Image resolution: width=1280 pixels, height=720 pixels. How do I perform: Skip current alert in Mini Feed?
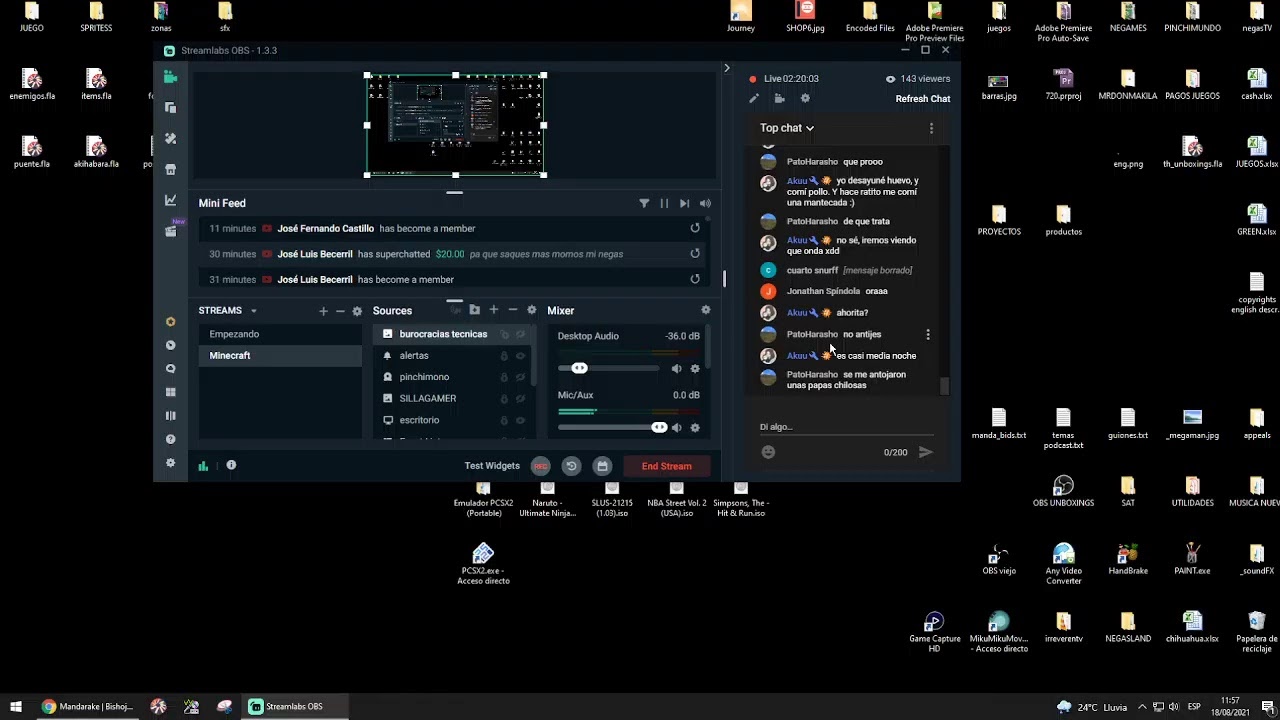(685, 203)
